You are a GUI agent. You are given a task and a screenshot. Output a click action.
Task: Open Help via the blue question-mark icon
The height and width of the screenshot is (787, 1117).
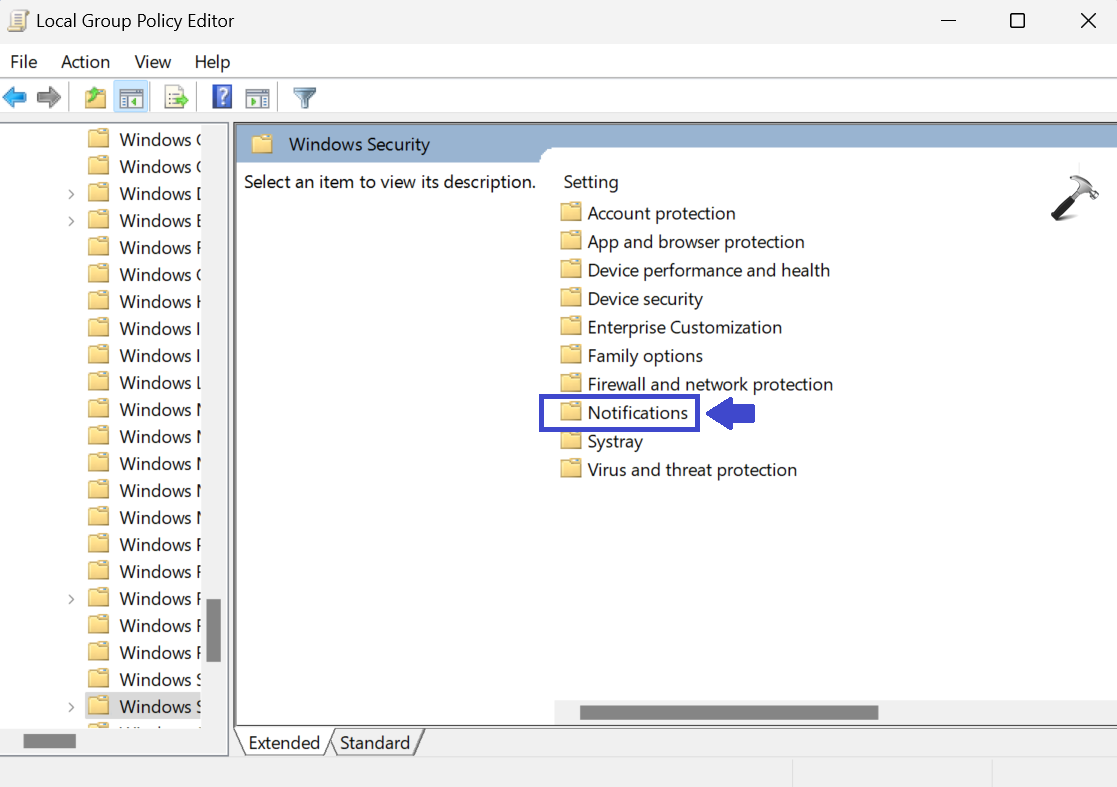(222, 97)
